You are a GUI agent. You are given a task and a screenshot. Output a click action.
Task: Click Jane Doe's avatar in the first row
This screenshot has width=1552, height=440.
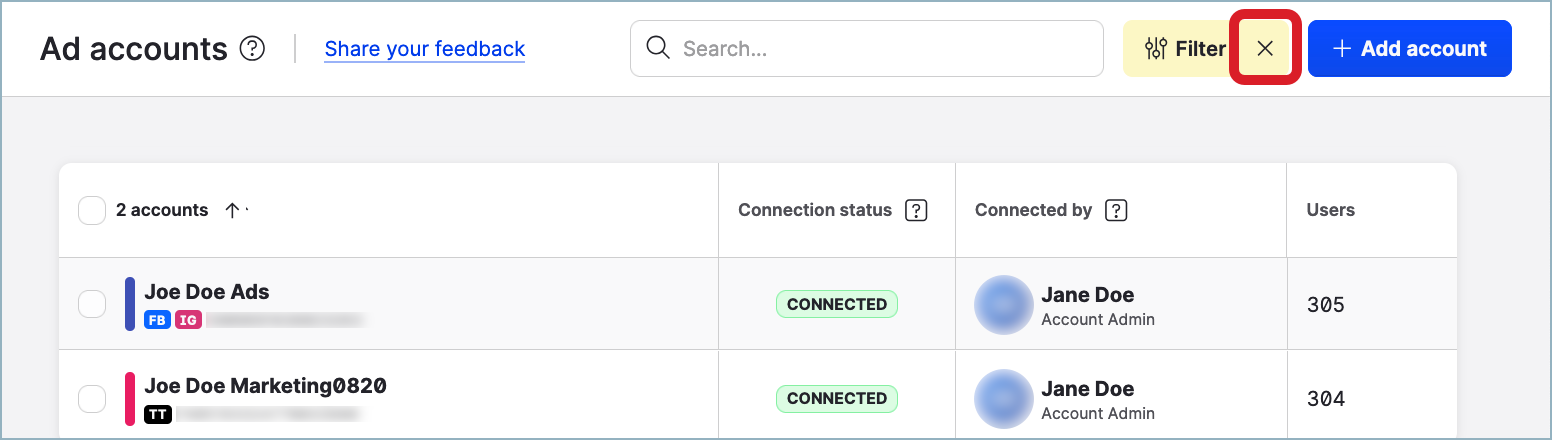[1003, 304]
